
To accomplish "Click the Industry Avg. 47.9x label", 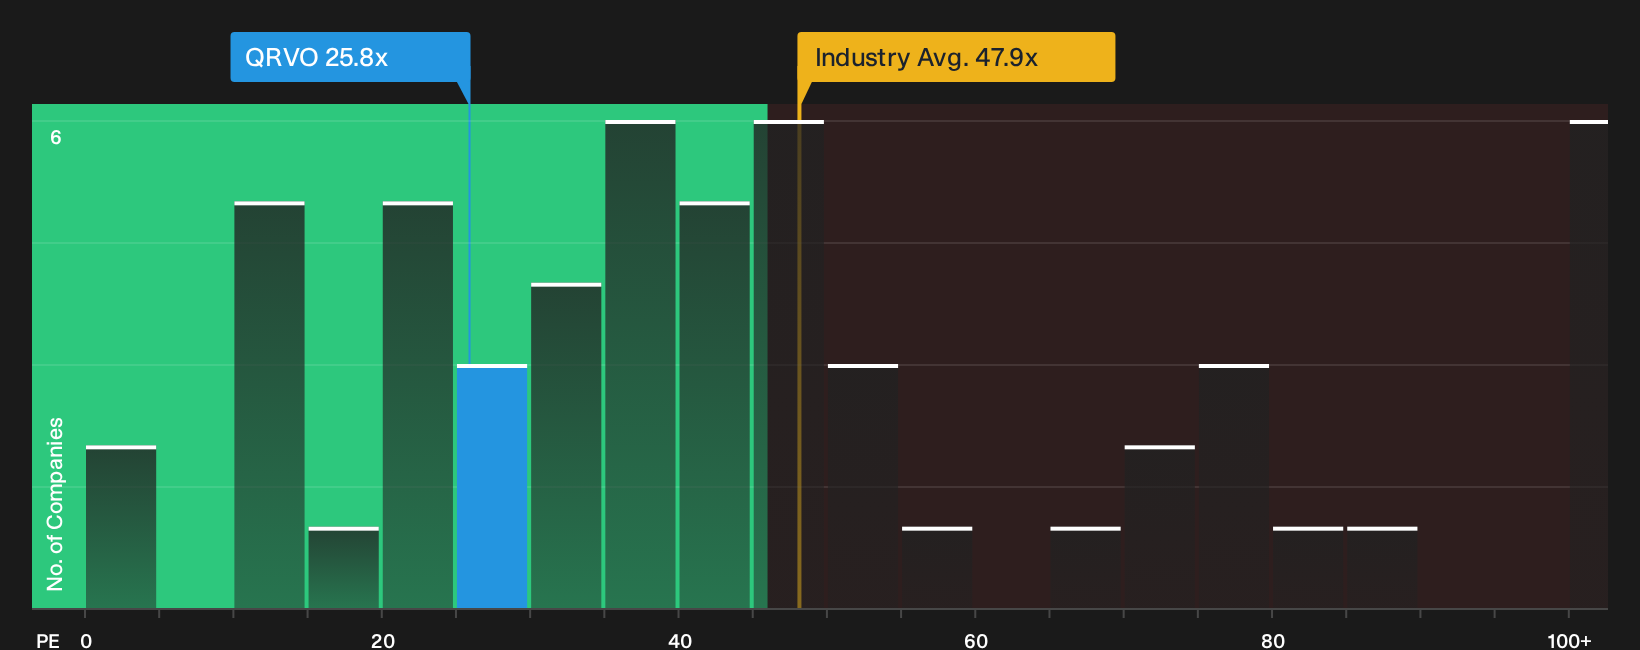I will tap(956, 57).
